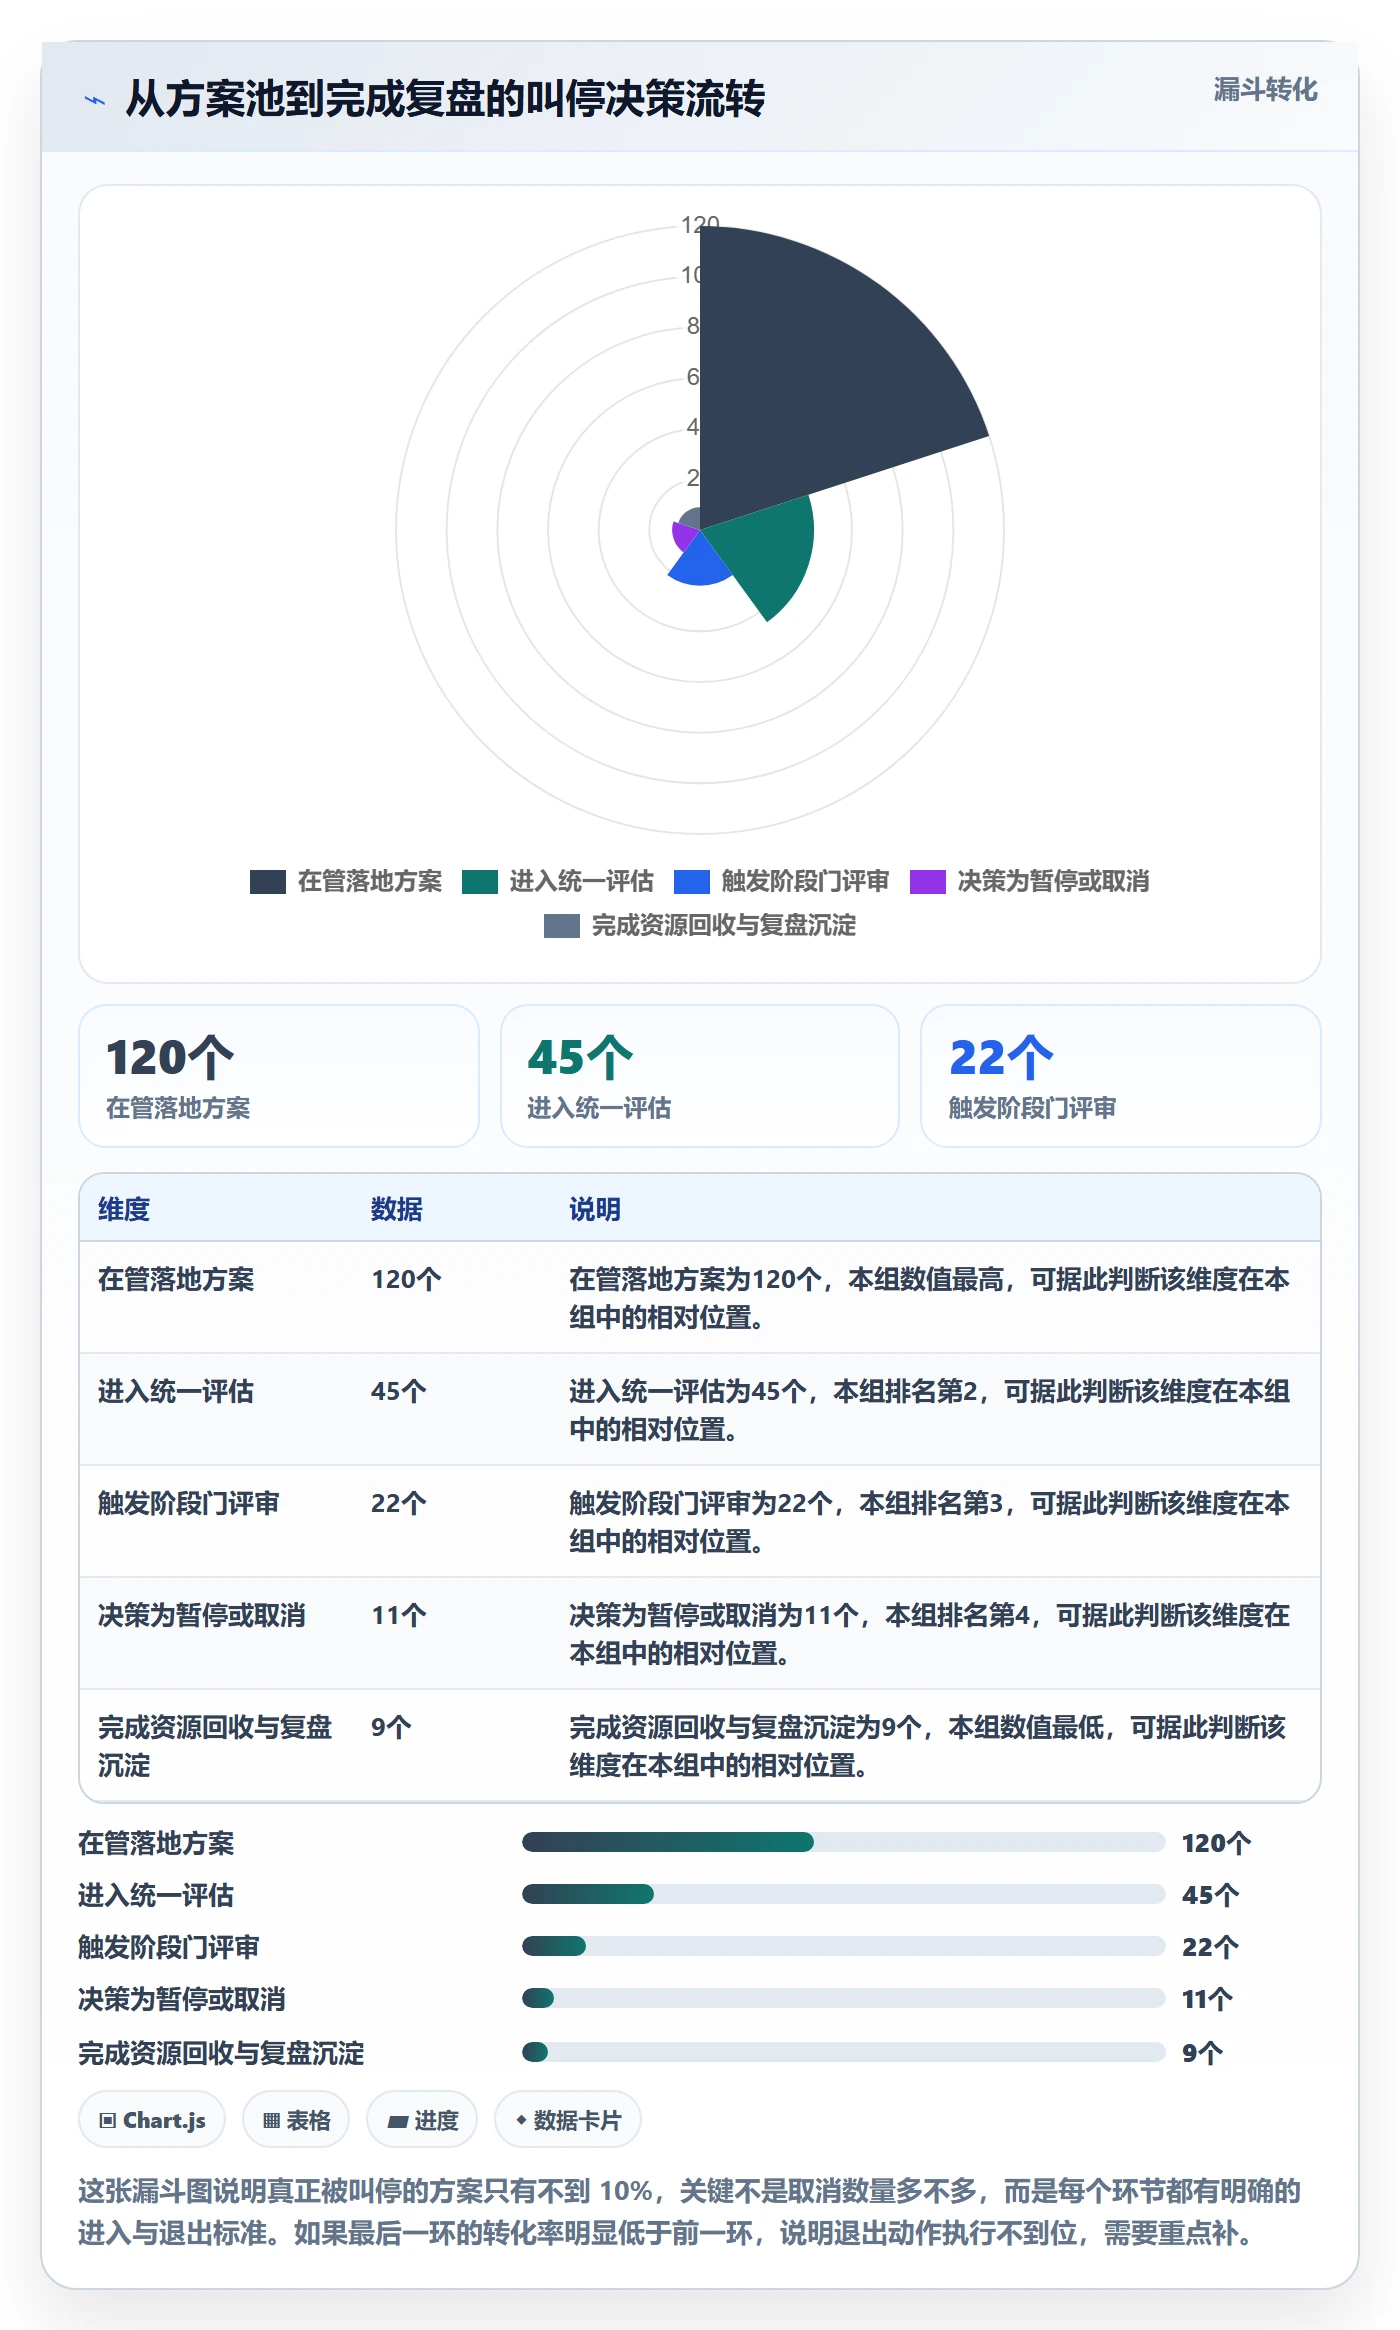Screen dimensions: 1400x2330
Task: Select the 22个 触发阶段门评审 data card
Action: (1121, 1076)
